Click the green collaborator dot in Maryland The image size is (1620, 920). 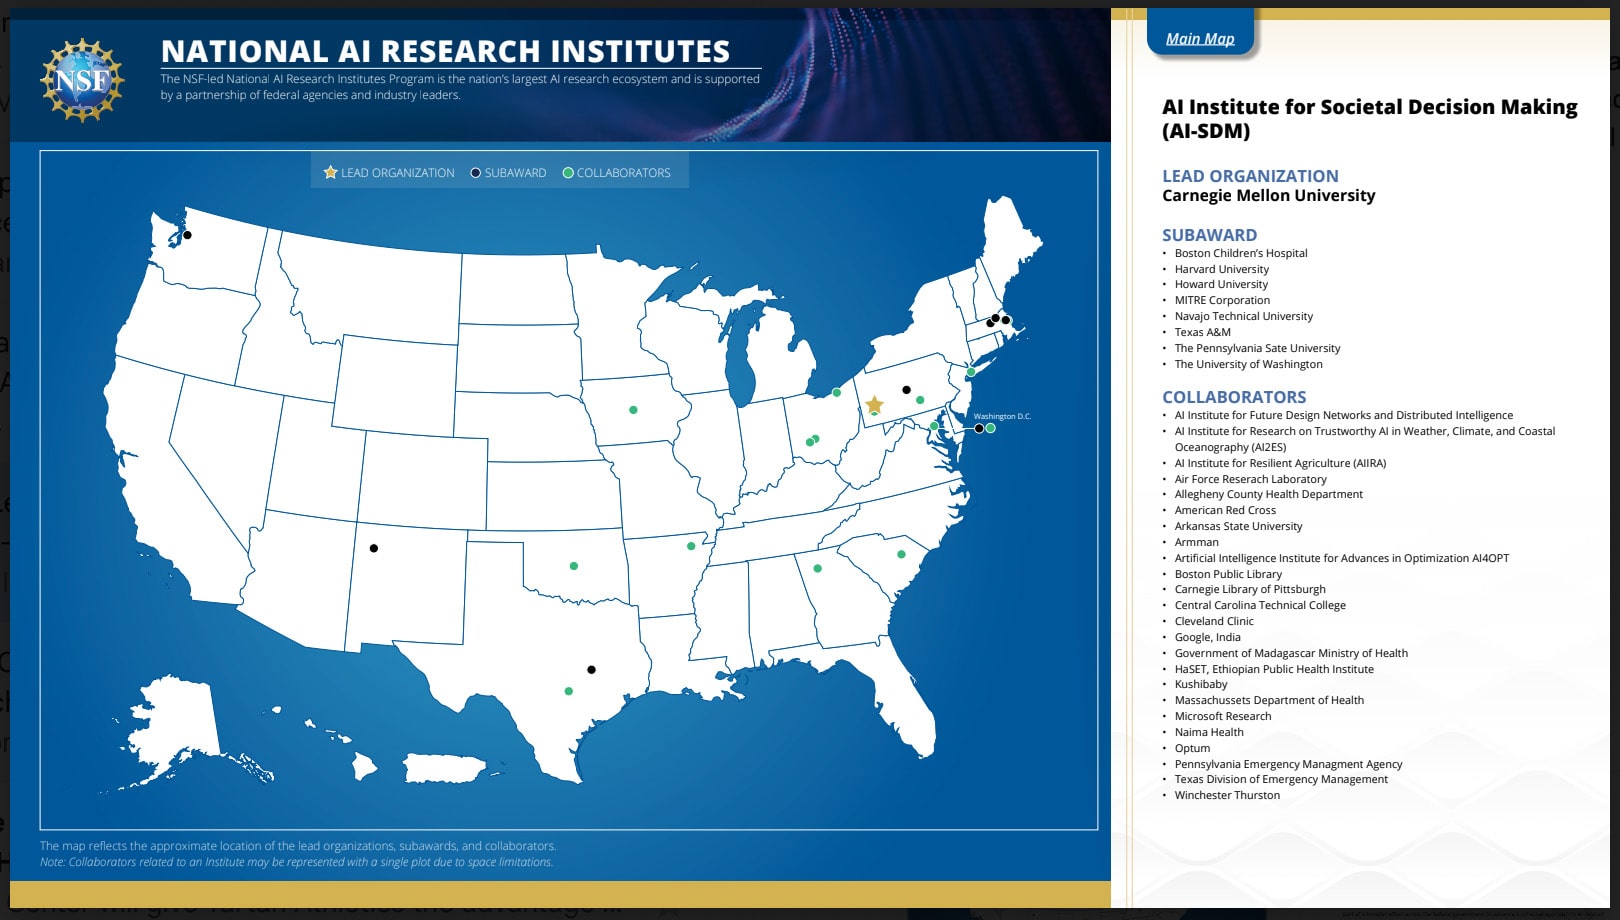coord(934,426)
